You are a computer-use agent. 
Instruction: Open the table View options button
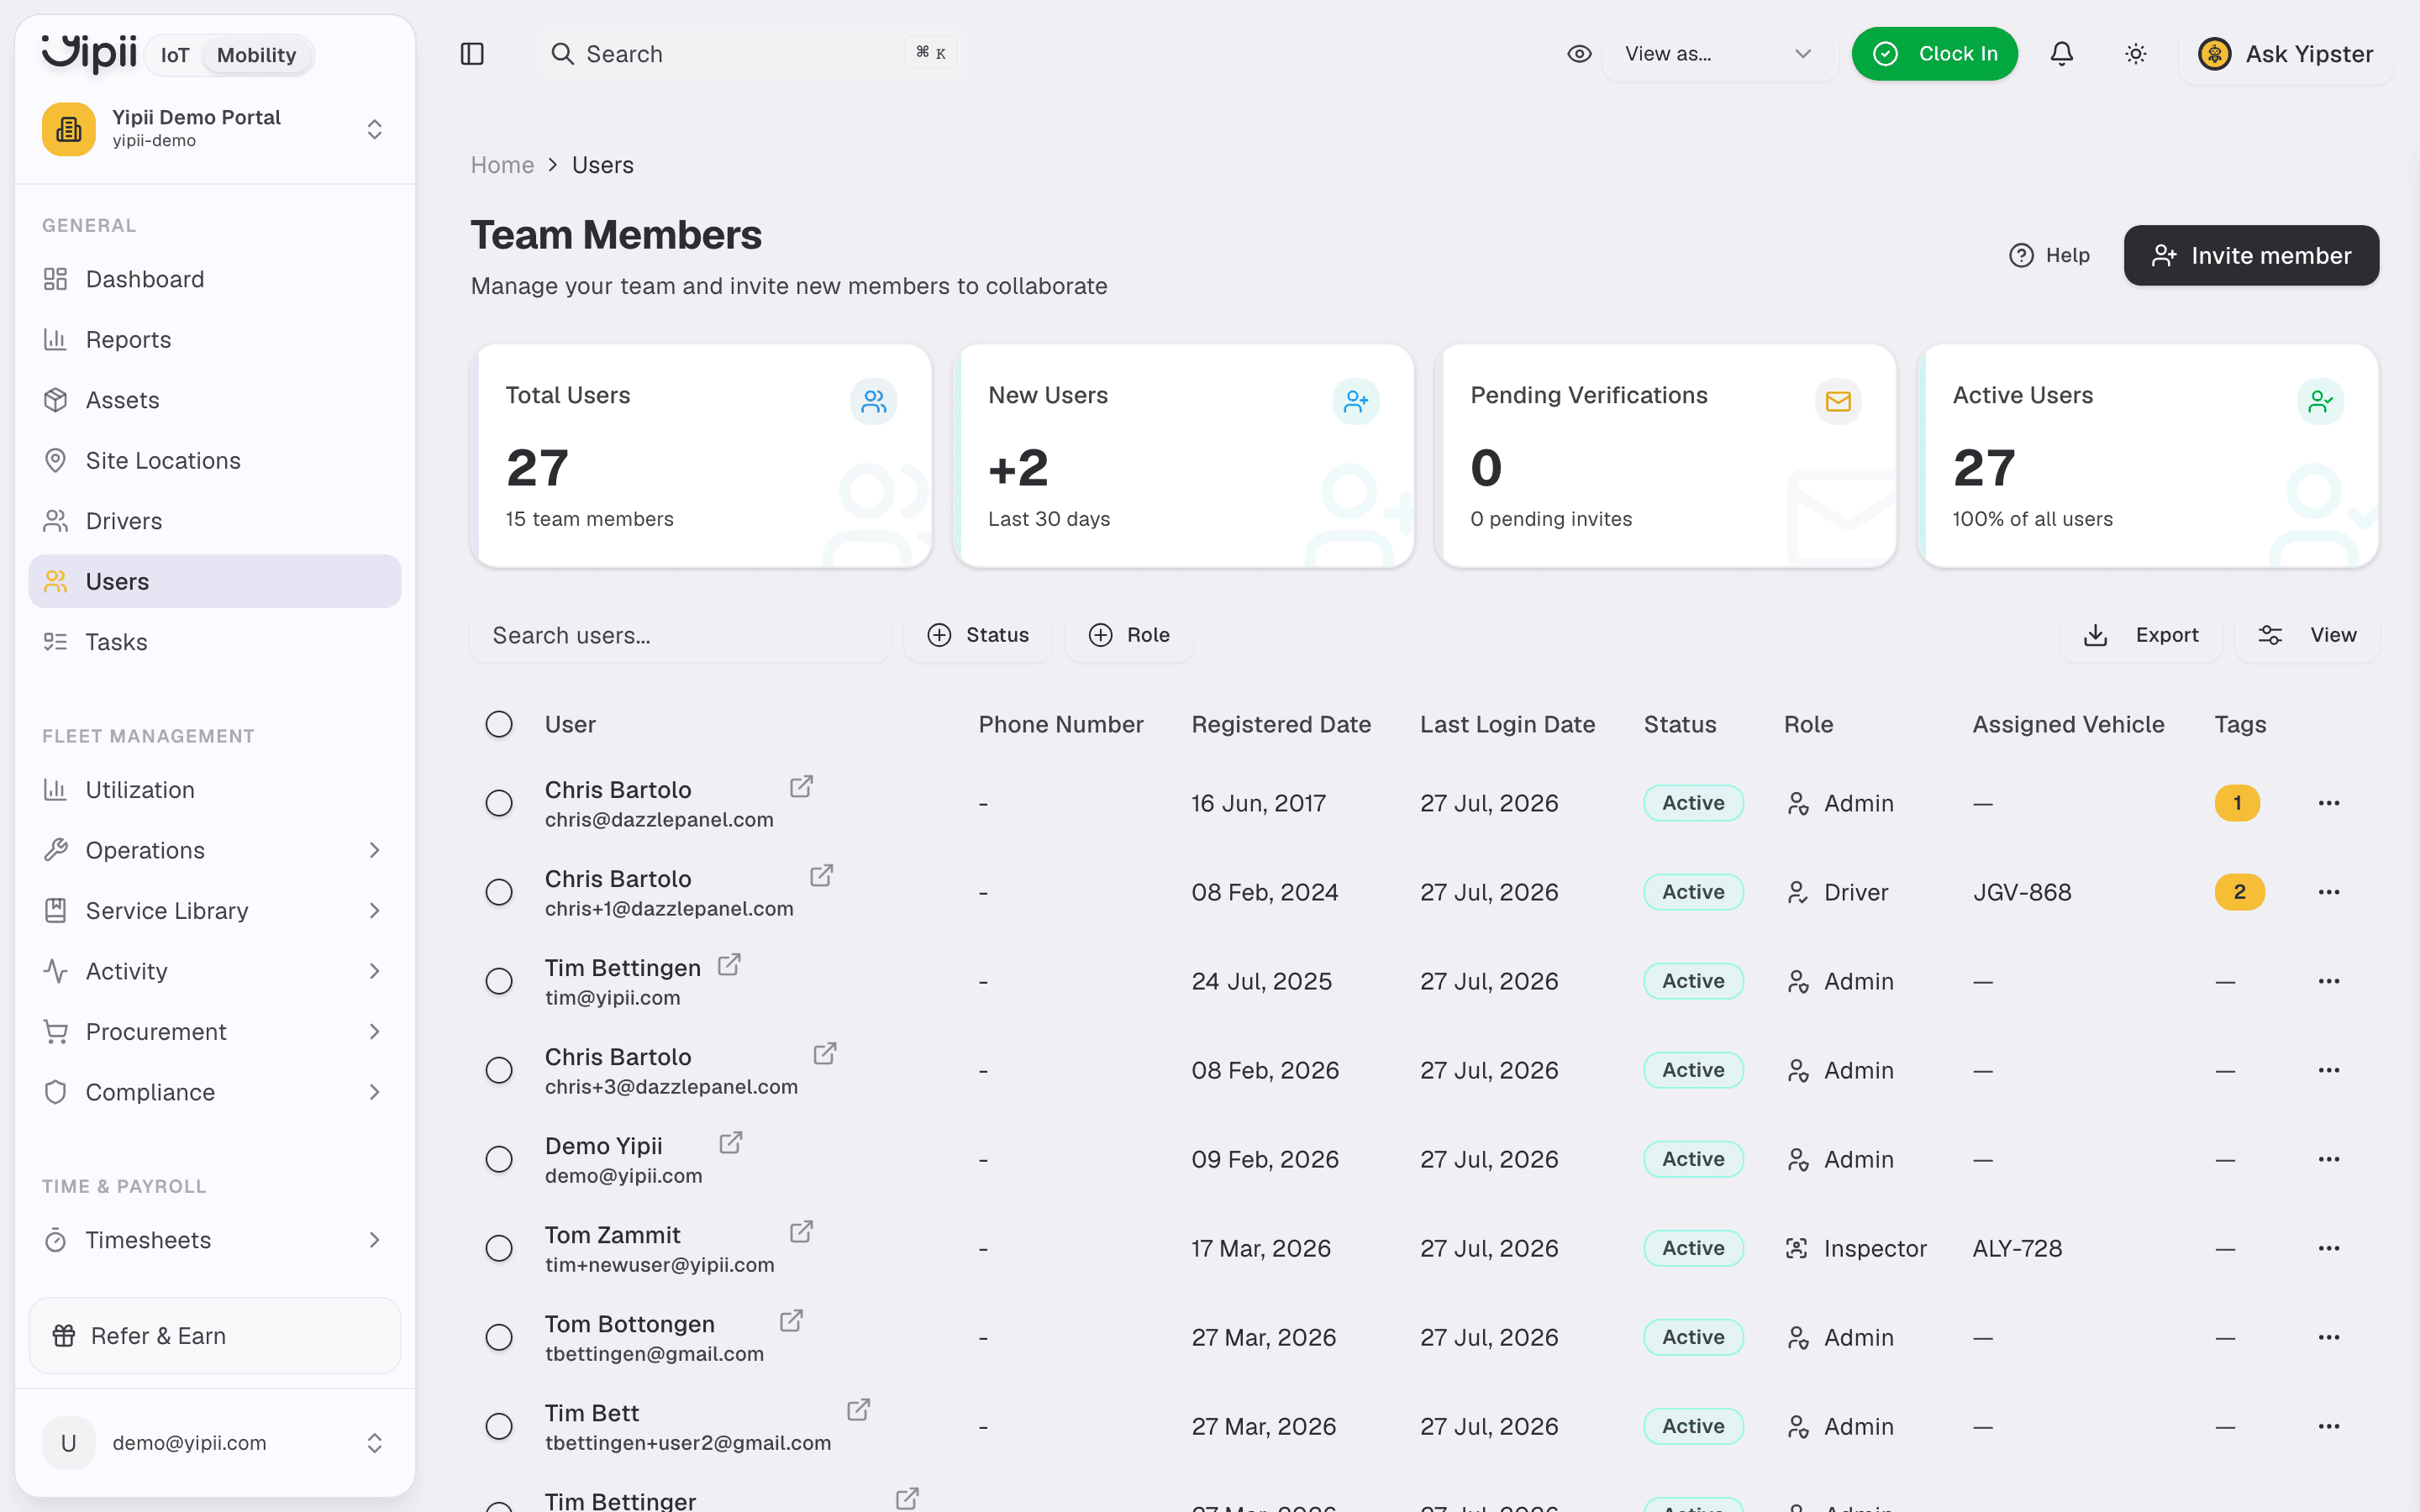pos(2307,635)
